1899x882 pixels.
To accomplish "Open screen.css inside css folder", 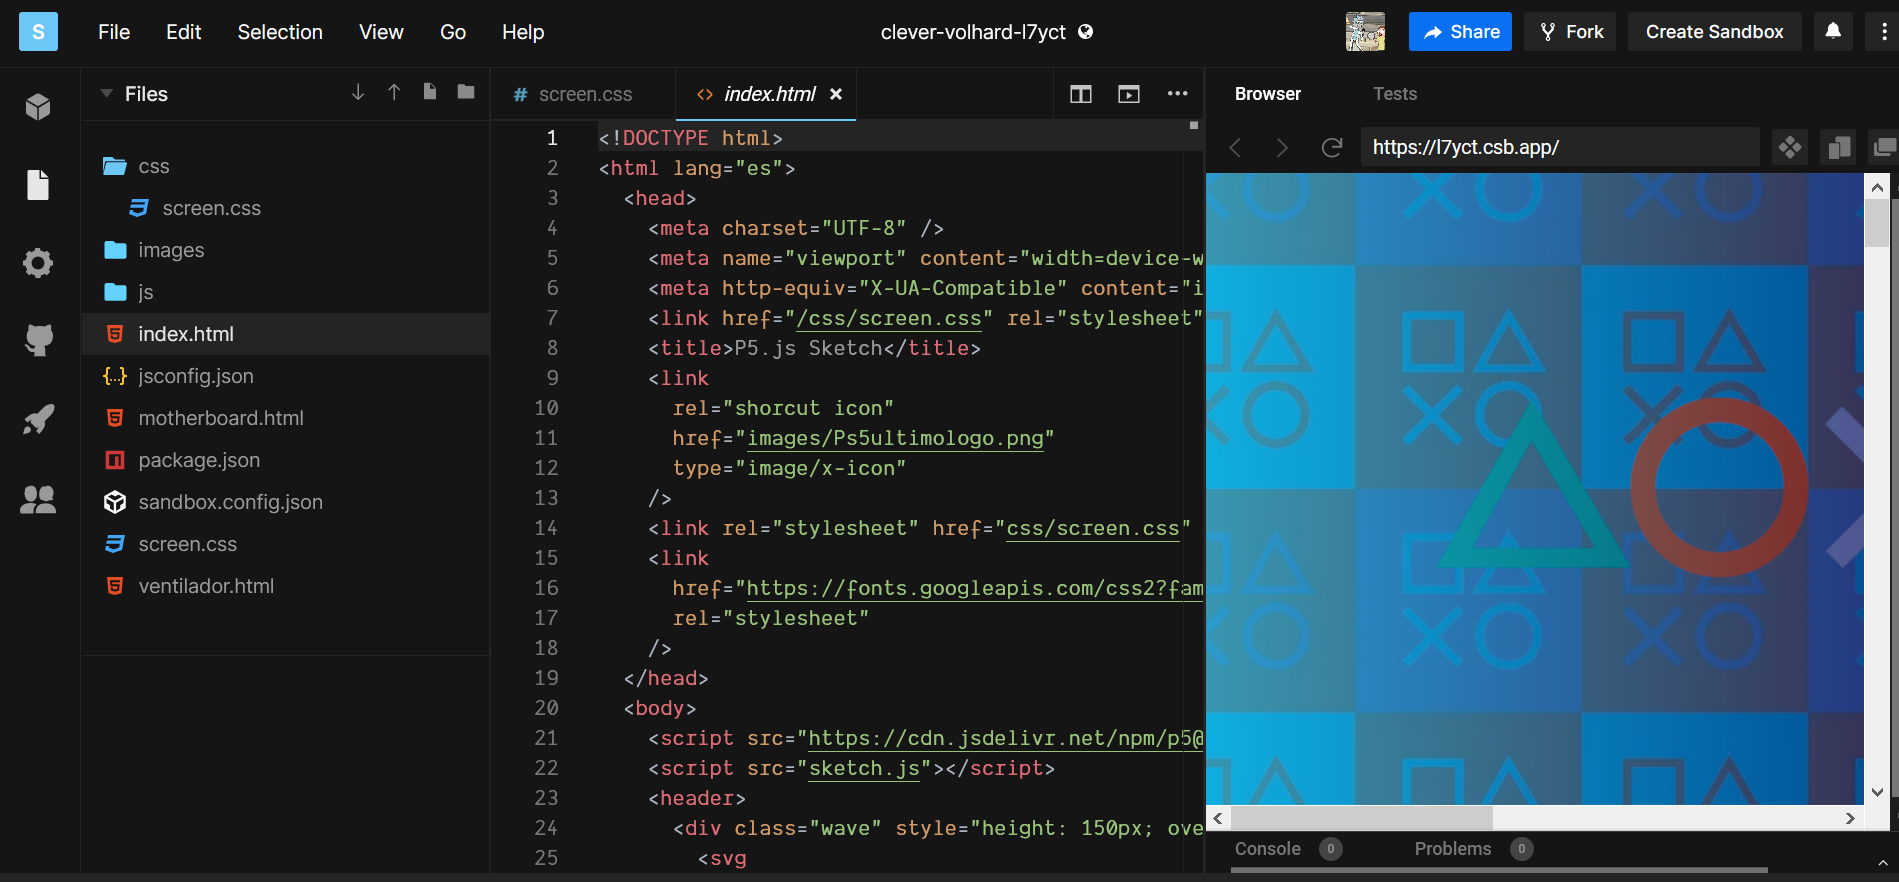I will [x=211, y=208].
